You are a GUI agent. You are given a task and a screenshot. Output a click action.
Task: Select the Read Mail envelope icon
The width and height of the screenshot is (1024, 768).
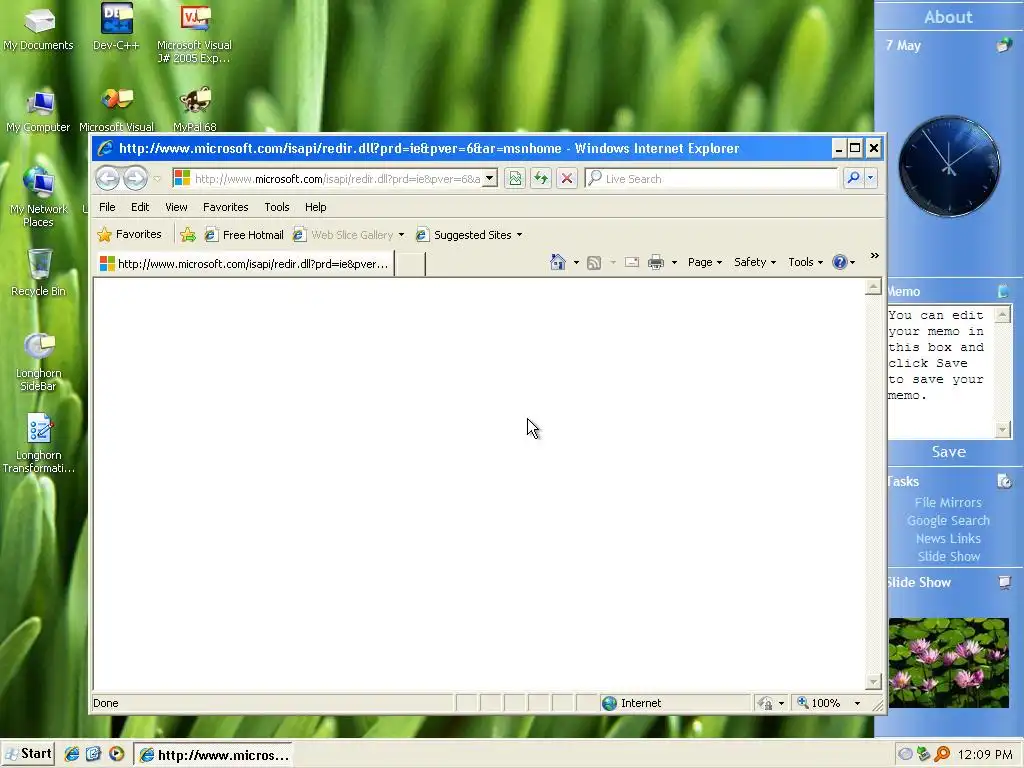tap(632, 263)
